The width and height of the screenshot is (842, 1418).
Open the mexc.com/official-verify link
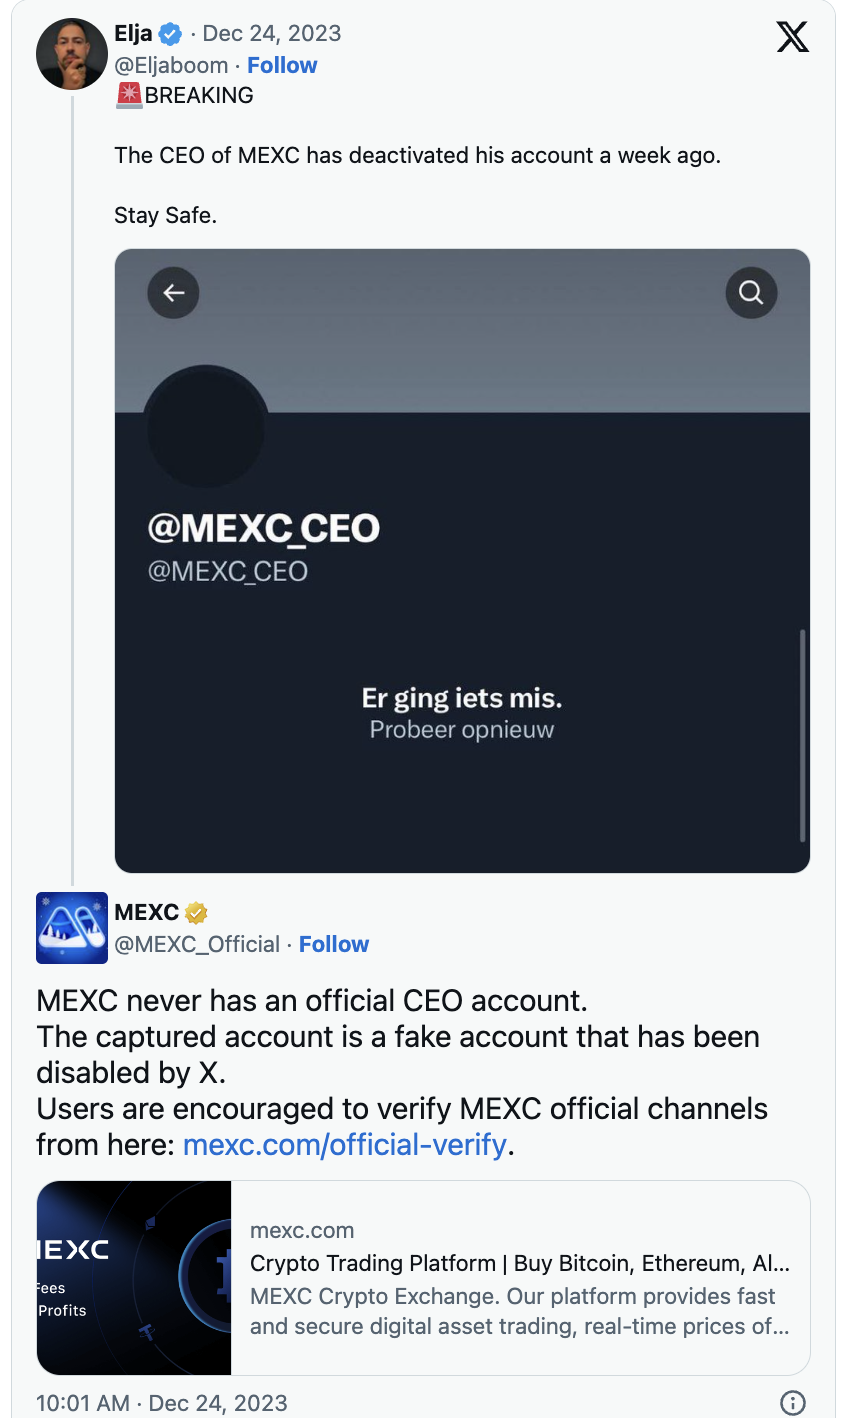[x=345, y=1145]
